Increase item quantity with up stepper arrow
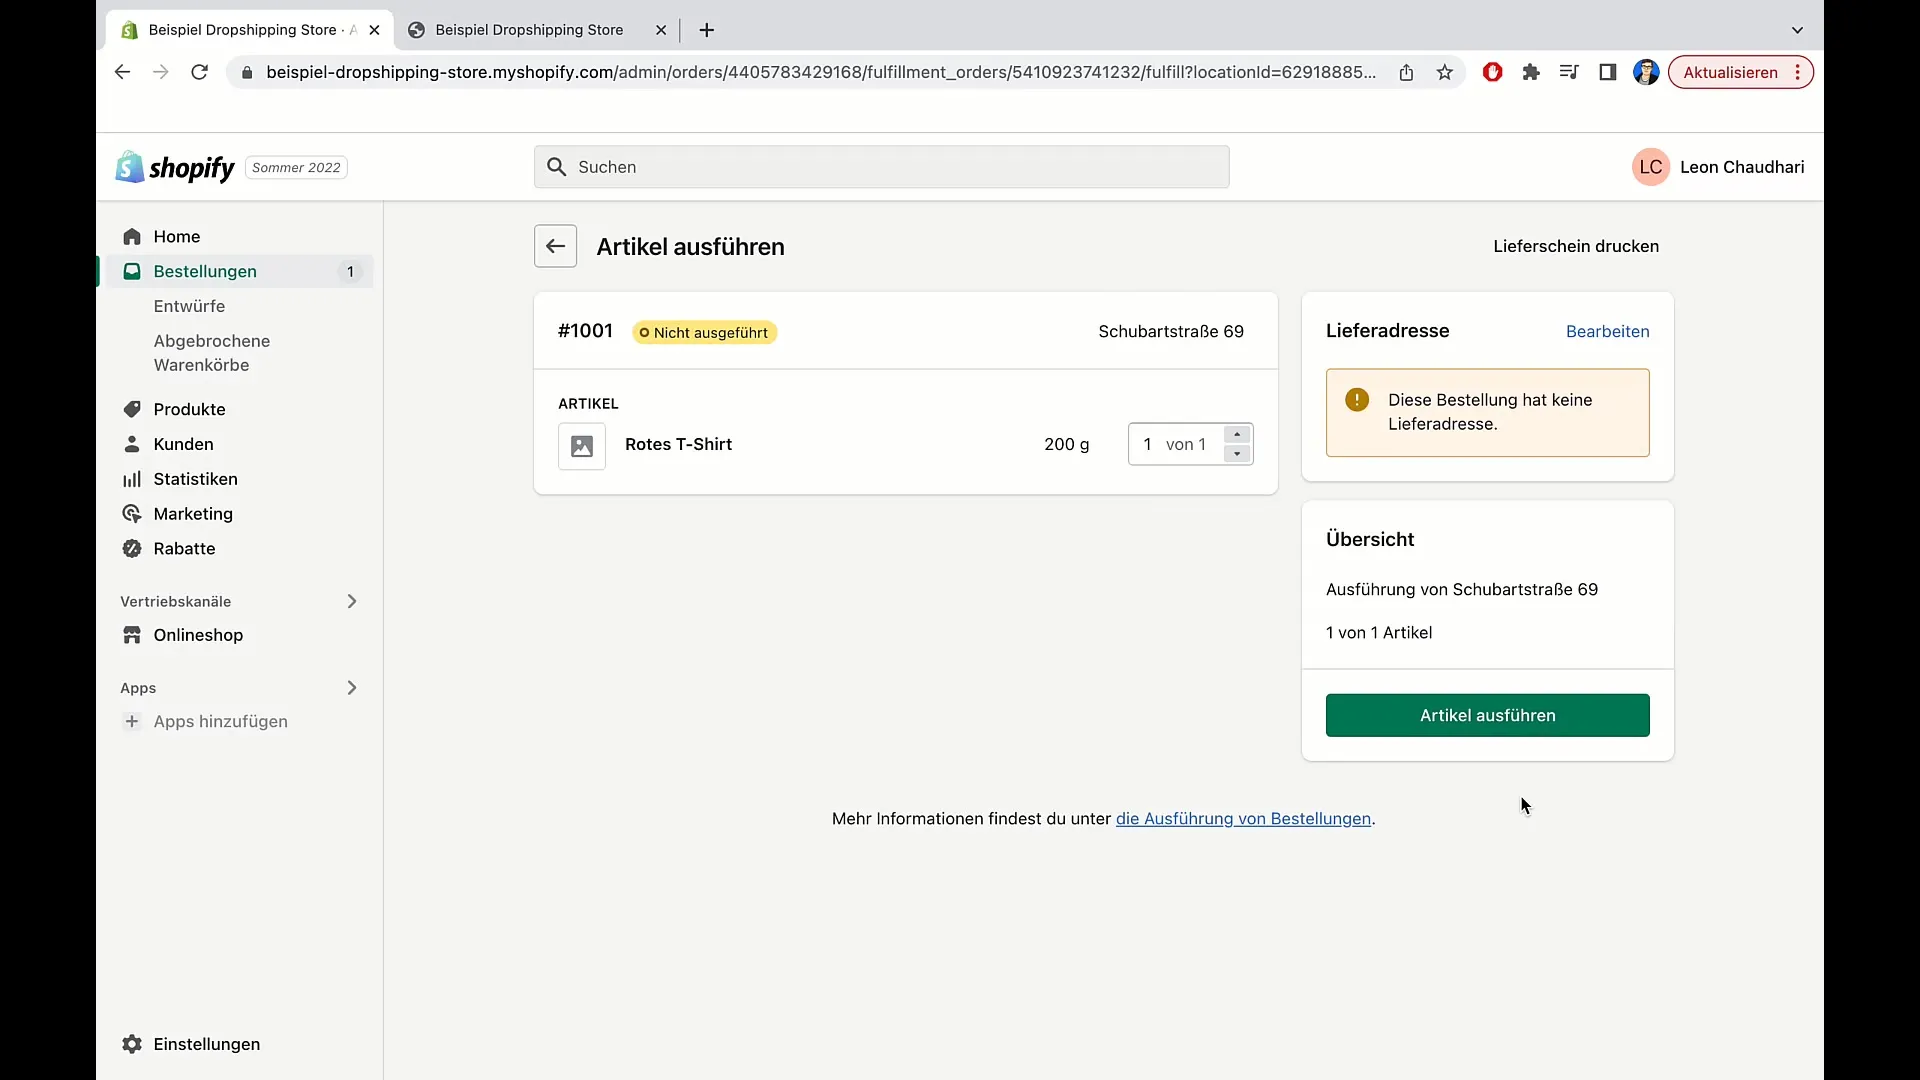The width and height of the screenshot is (1920, 1080). [1237, 435]
